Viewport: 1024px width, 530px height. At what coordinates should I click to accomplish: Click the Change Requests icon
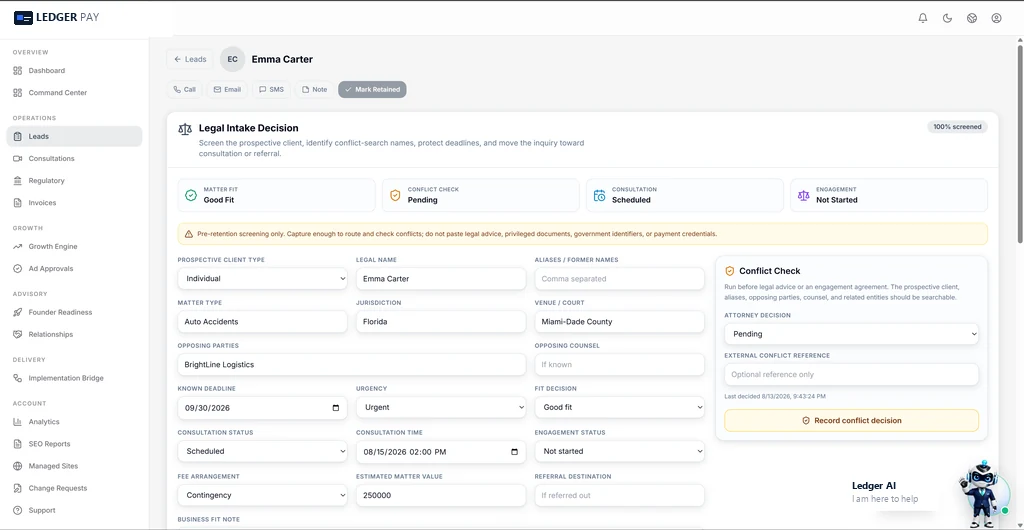[18, 488]
